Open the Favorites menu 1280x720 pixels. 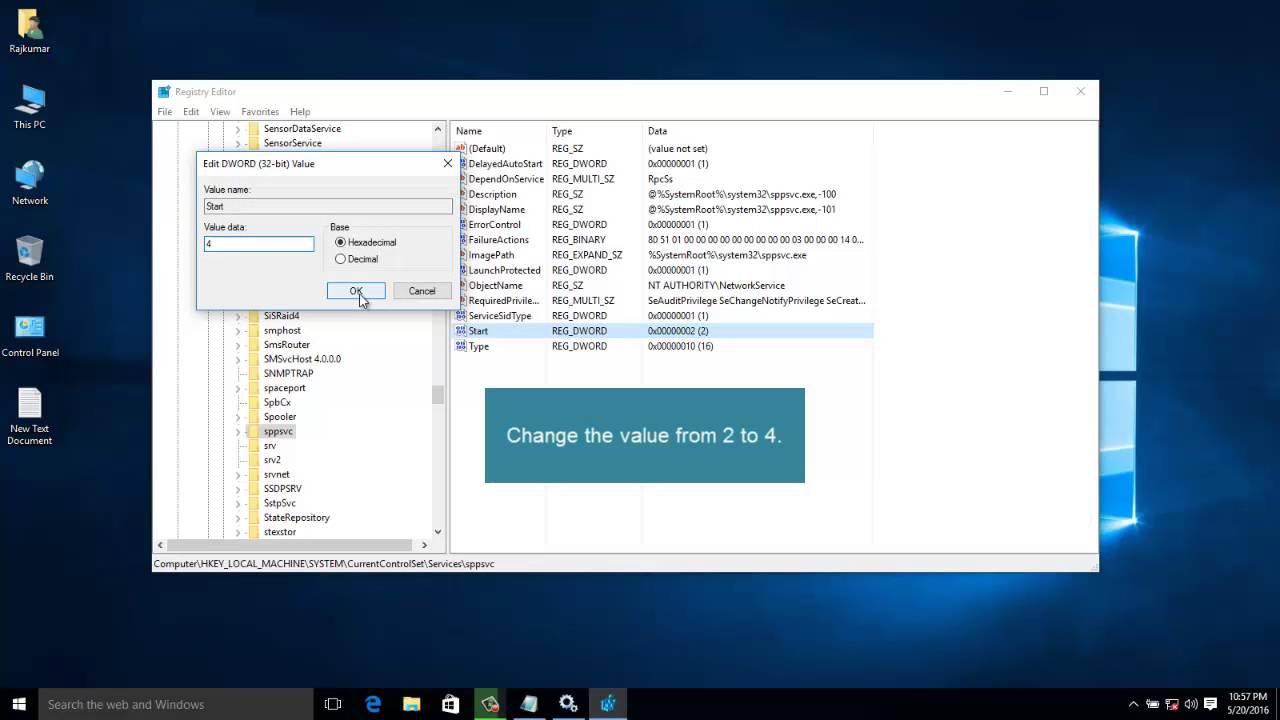[259, 112]
